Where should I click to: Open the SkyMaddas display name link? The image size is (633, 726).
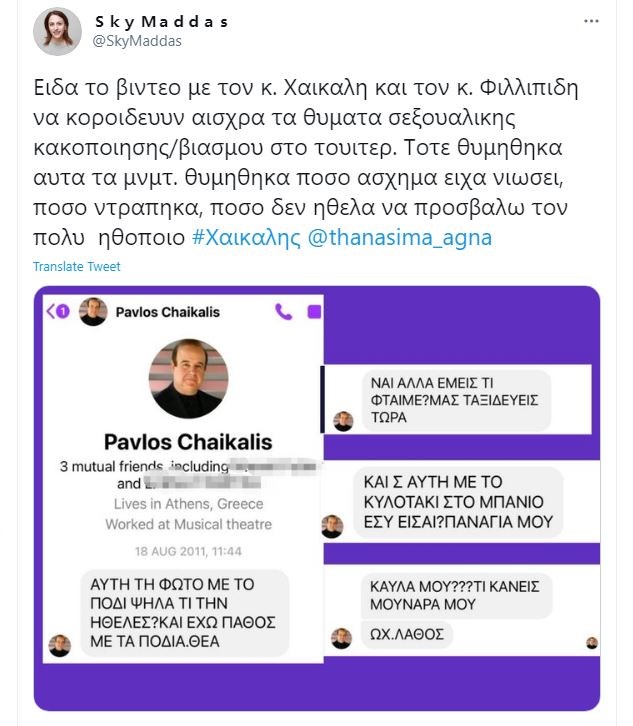click(162, 22)
